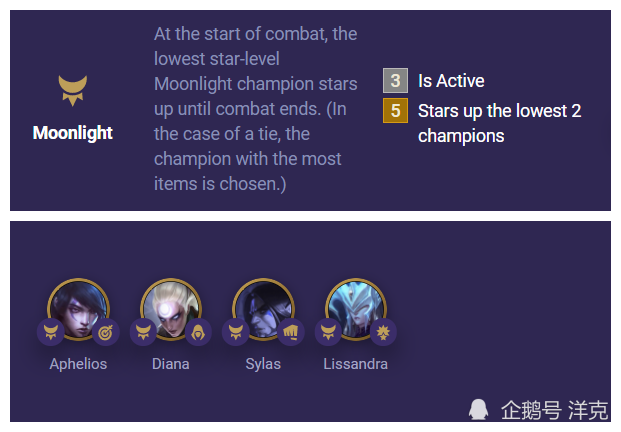Click Sylas' Brawler fist trait badge

(291, 332)
